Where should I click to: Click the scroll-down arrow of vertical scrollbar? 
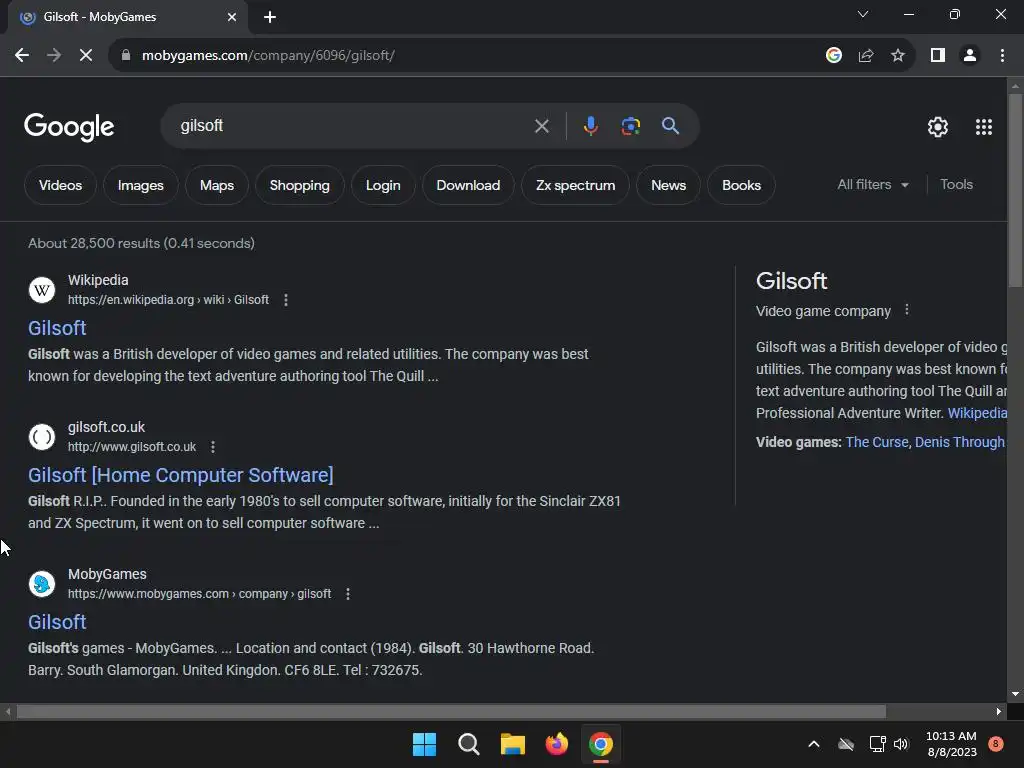point(1015,694)
